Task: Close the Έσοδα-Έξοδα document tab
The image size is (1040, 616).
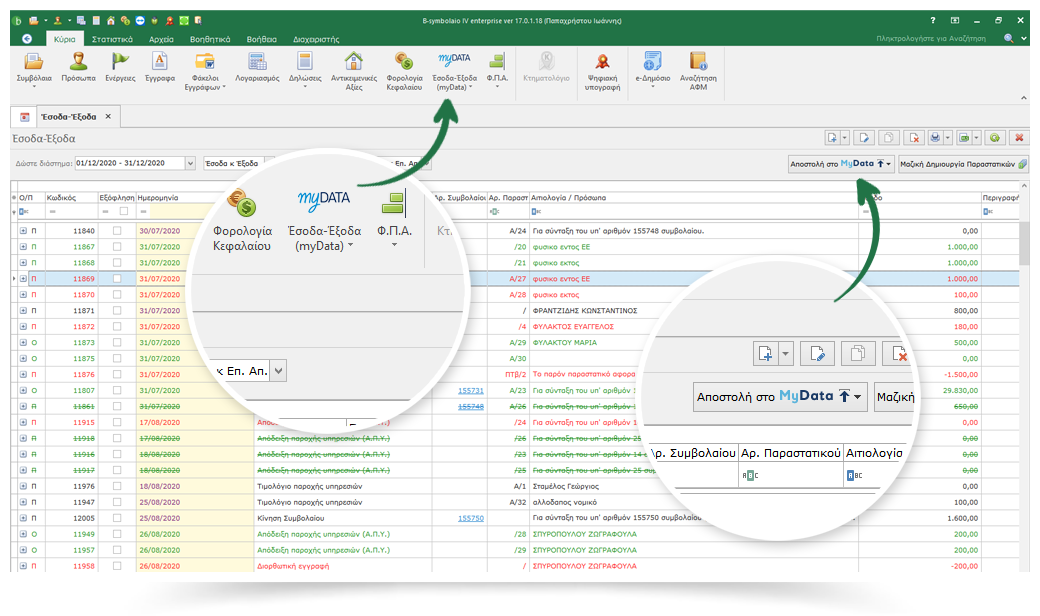Action: 108,116
